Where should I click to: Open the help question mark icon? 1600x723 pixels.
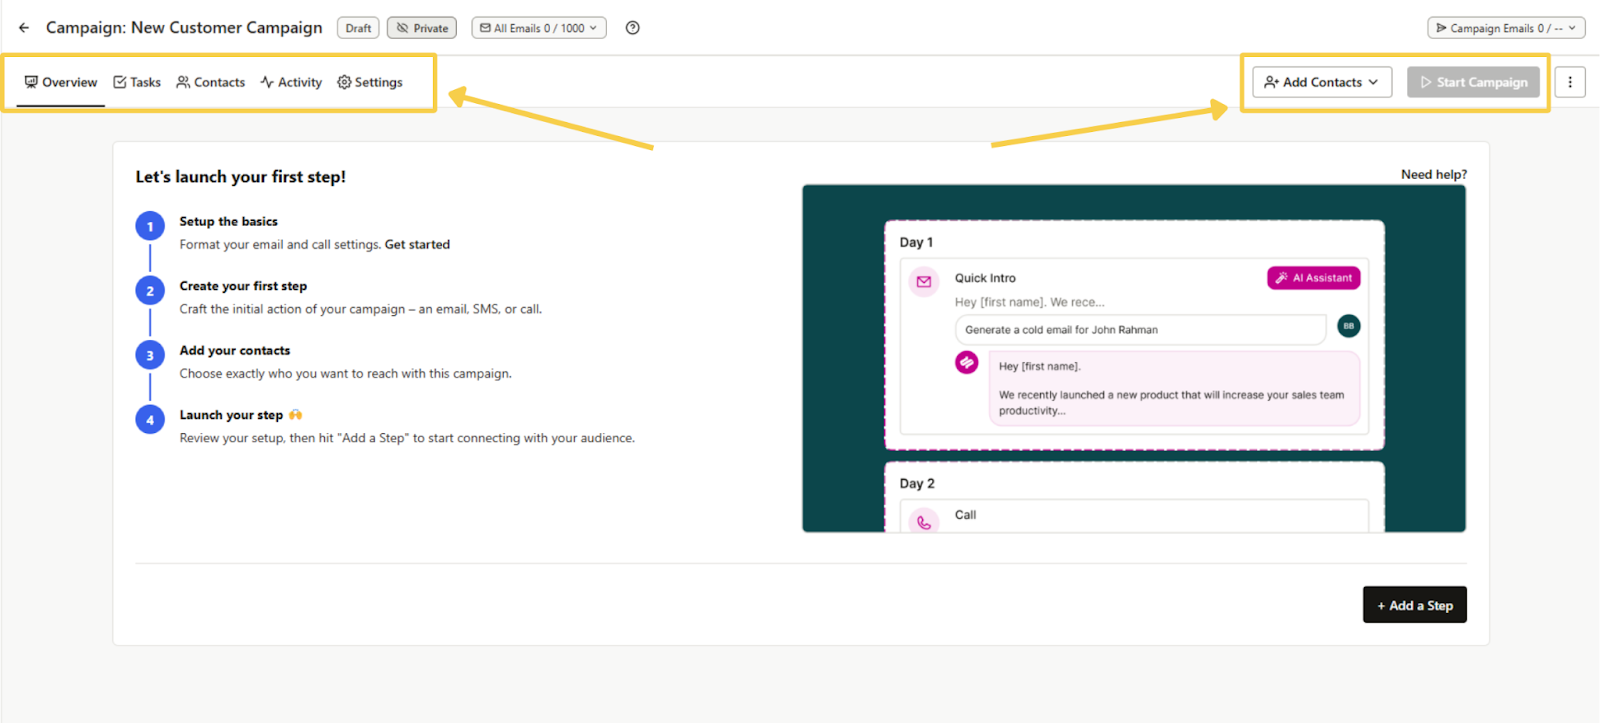632,28
